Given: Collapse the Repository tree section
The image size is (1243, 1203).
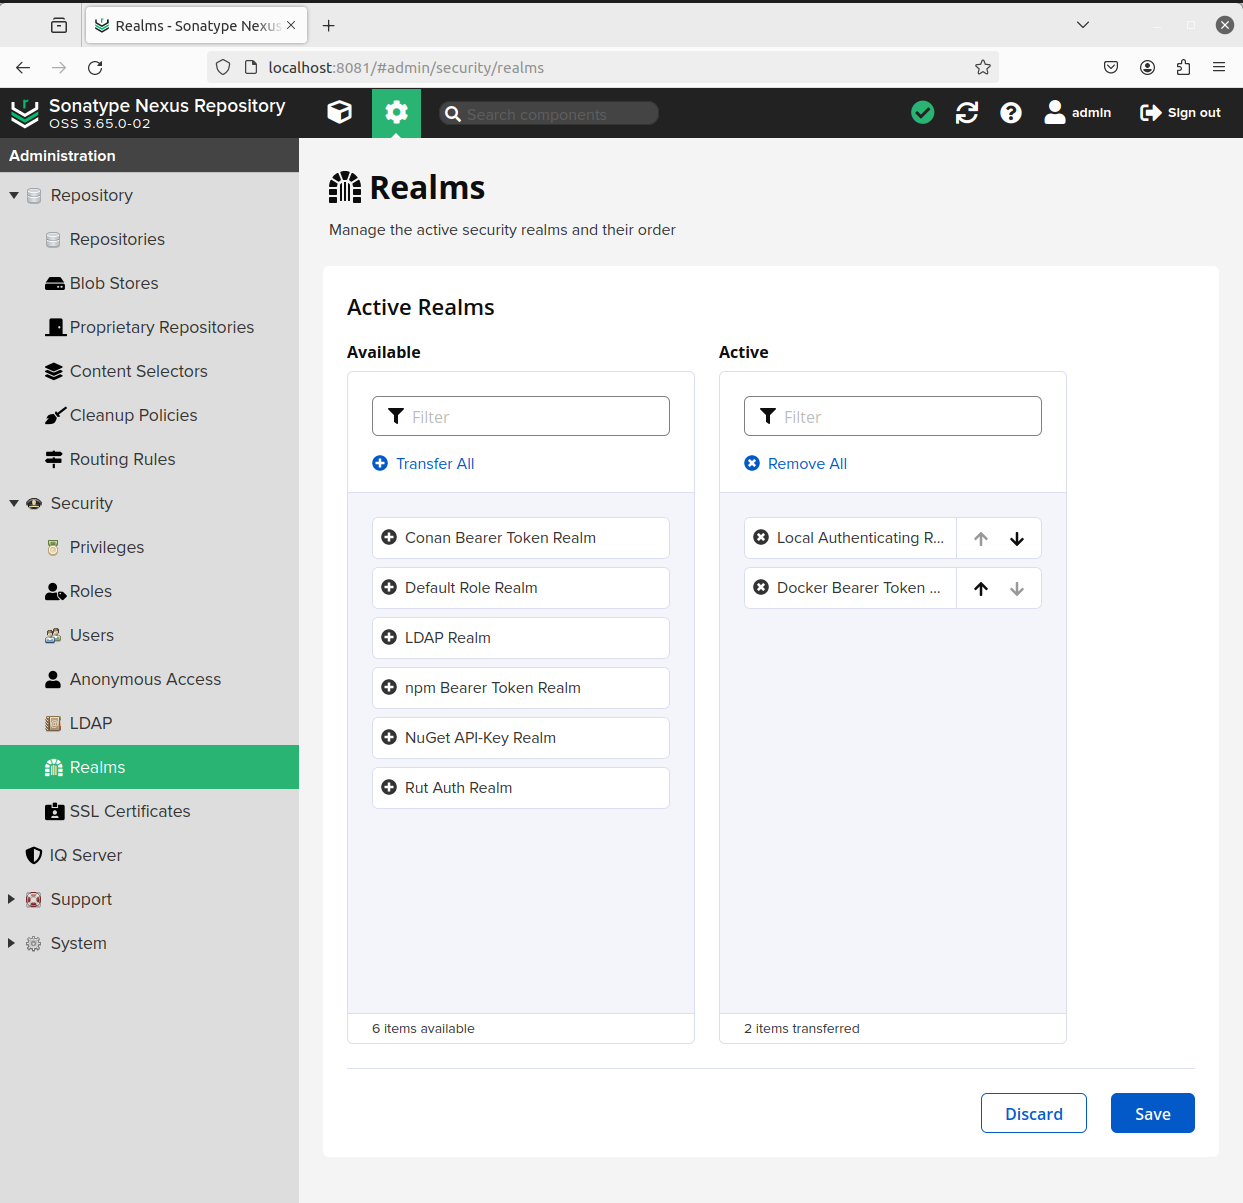Looking at the screenshot, I should click(x=14, y=196).
